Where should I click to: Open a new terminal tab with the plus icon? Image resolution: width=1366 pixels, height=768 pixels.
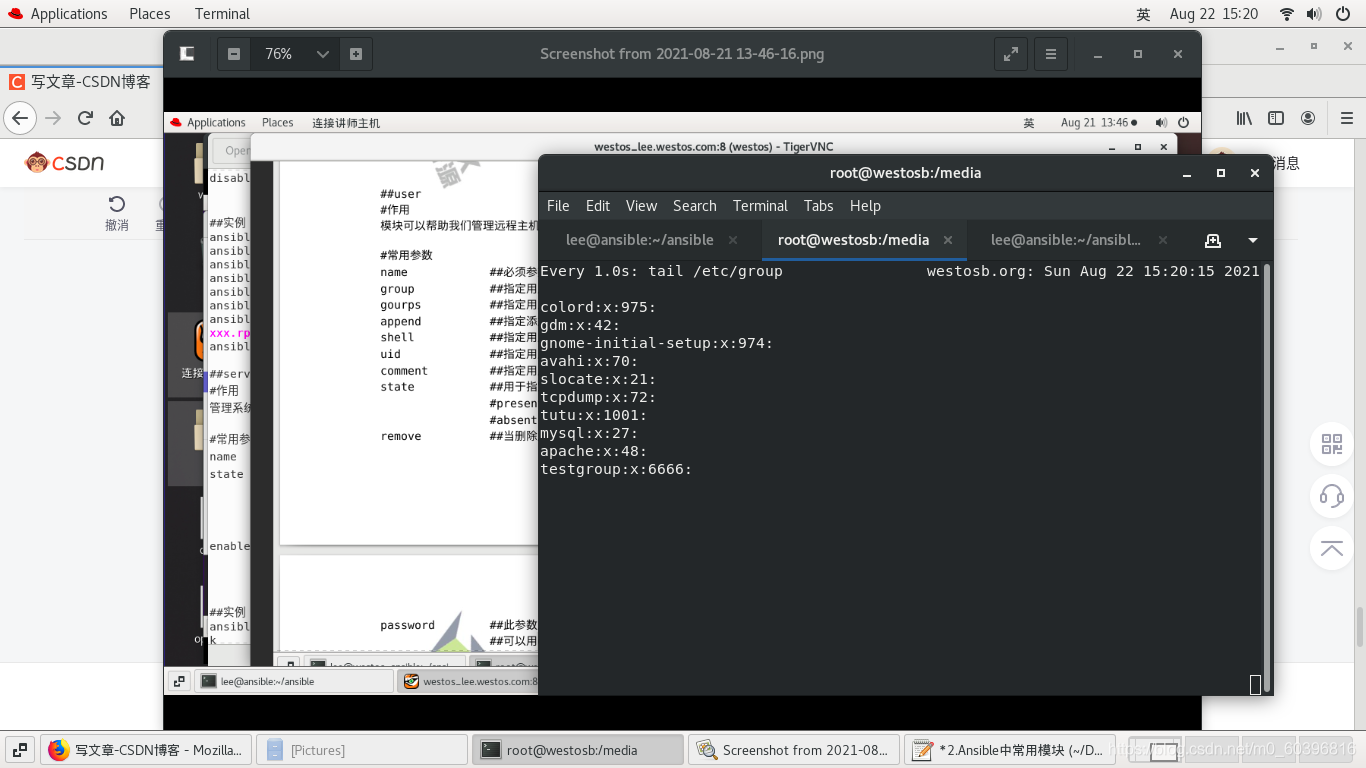pyautogui.click(x=1213, y=240)
